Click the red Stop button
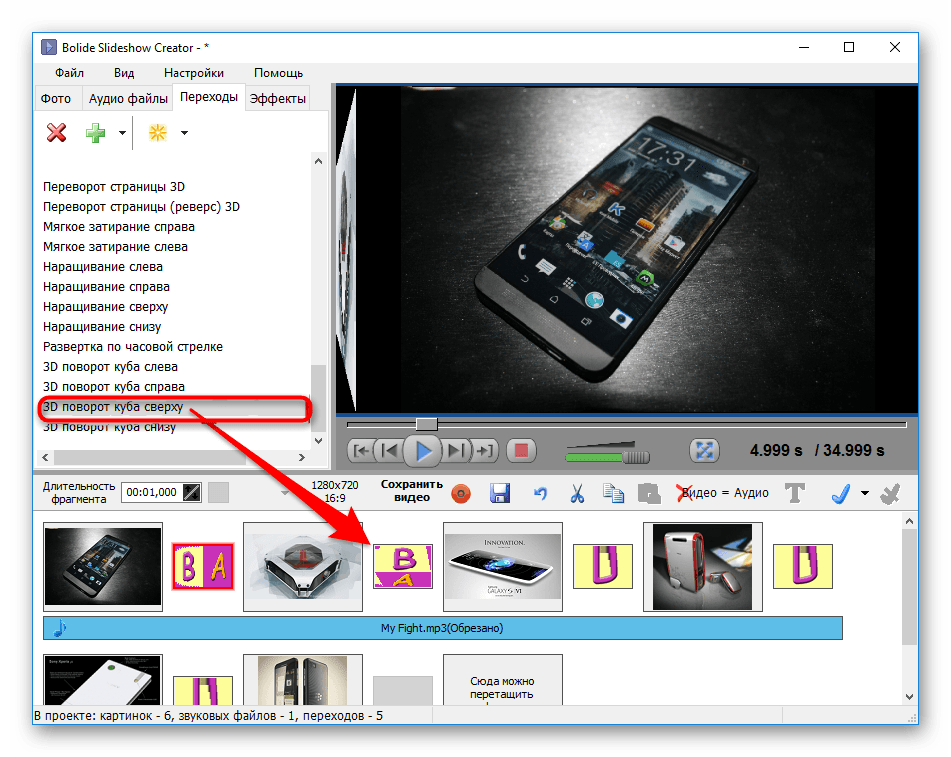Image resolution: width=951 pixels, height=757 pixels. (x=521, y=451)
